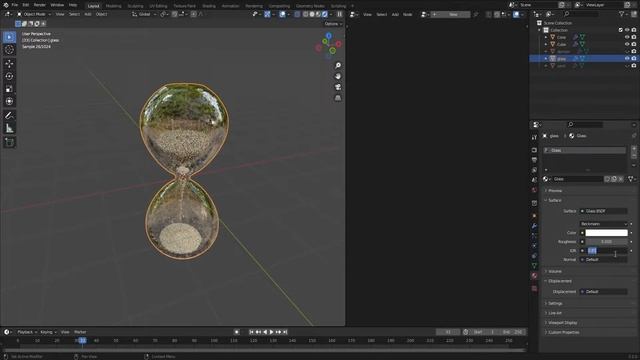Viewport: 640px width, 360px height.
Task: Click the timeline current frame marker
Action: click(82, 340)
